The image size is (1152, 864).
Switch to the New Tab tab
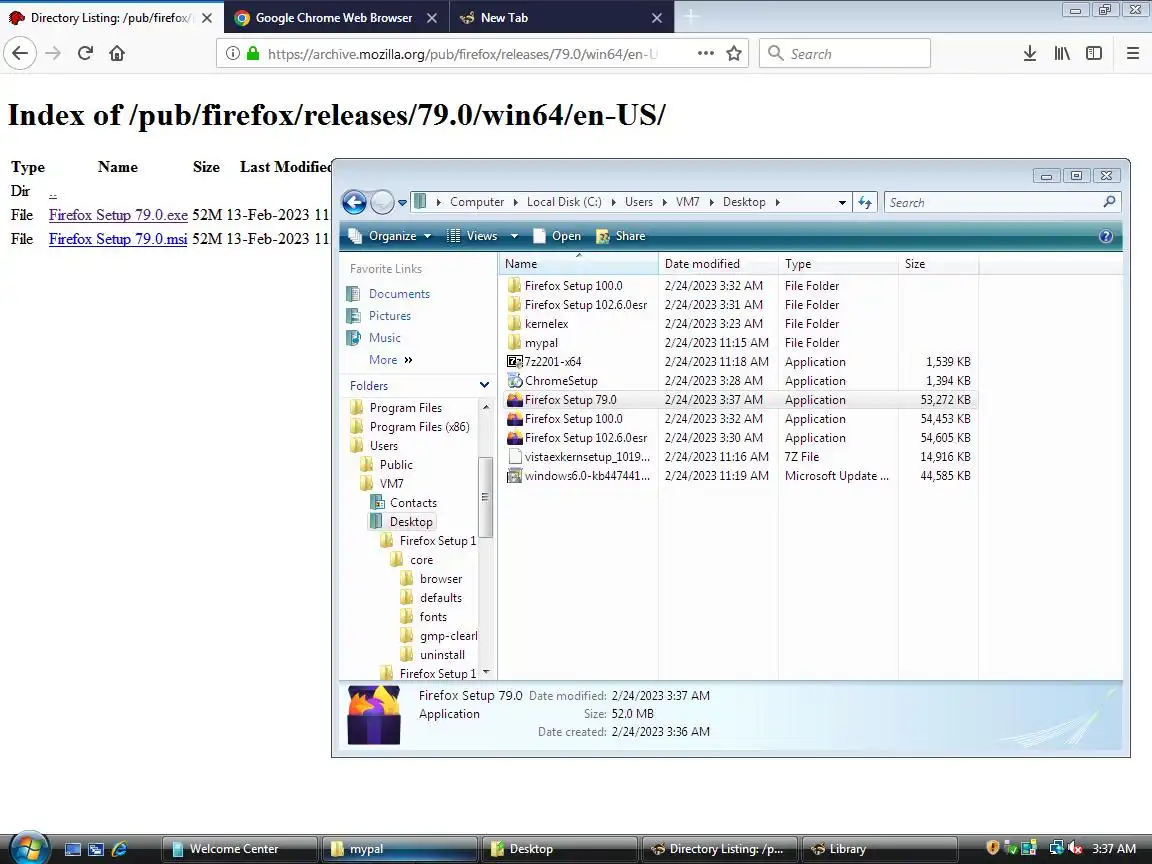[562, 18]
